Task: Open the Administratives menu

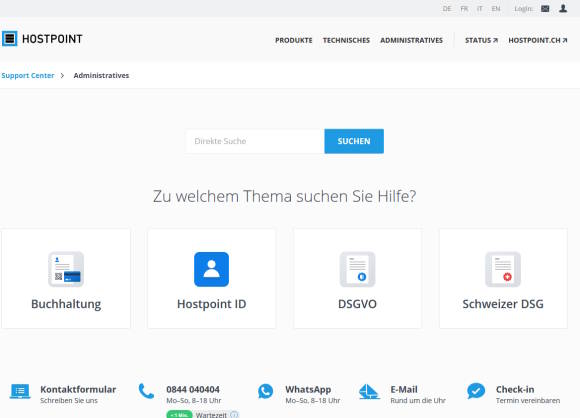Action: tap(411, 40)
